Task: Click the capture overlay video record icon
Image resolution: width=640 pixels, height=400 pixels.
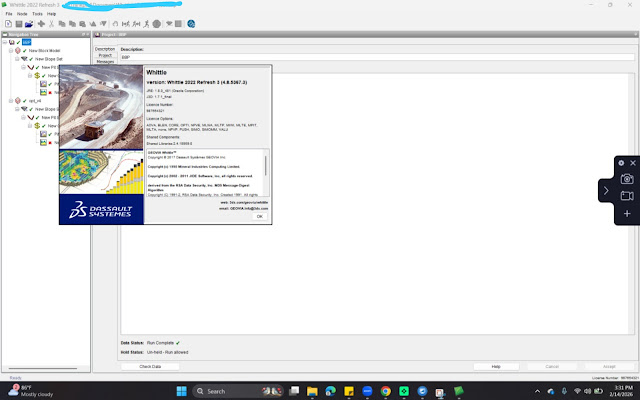Action: pos(627,196)
